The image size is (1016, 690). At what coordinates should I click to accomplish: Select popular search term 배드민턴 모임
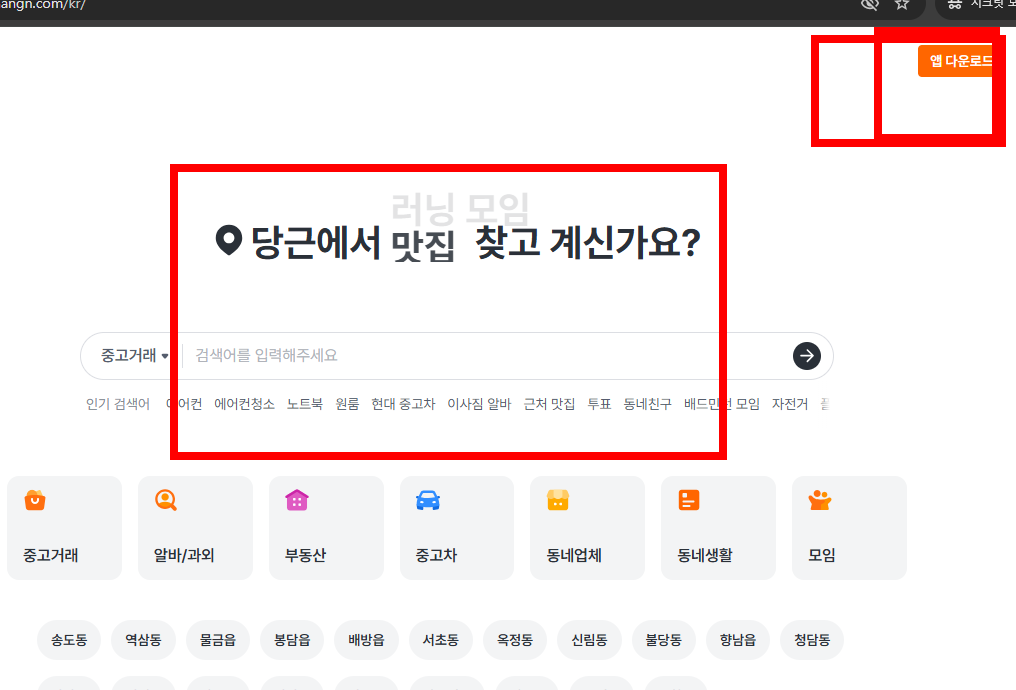click(722, 404)
